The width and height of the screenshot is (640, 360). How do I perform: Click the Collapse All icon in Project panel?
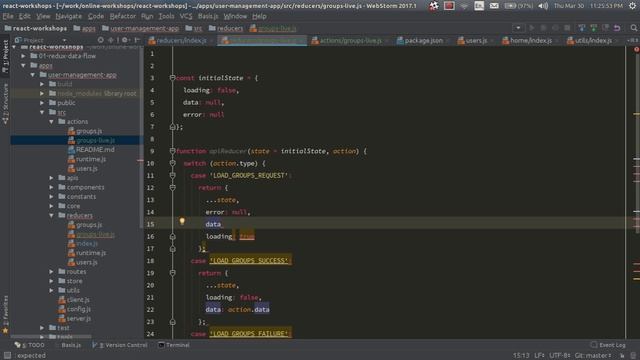click(111, 40)
